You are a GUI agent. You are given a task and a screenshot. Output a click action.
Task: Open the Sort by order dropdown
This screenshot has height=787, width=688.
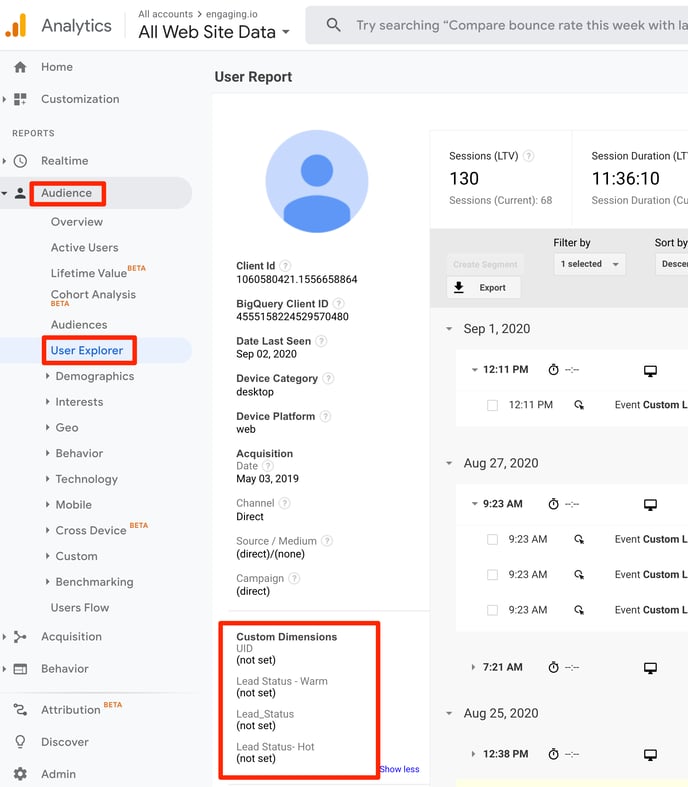point(672,264)
